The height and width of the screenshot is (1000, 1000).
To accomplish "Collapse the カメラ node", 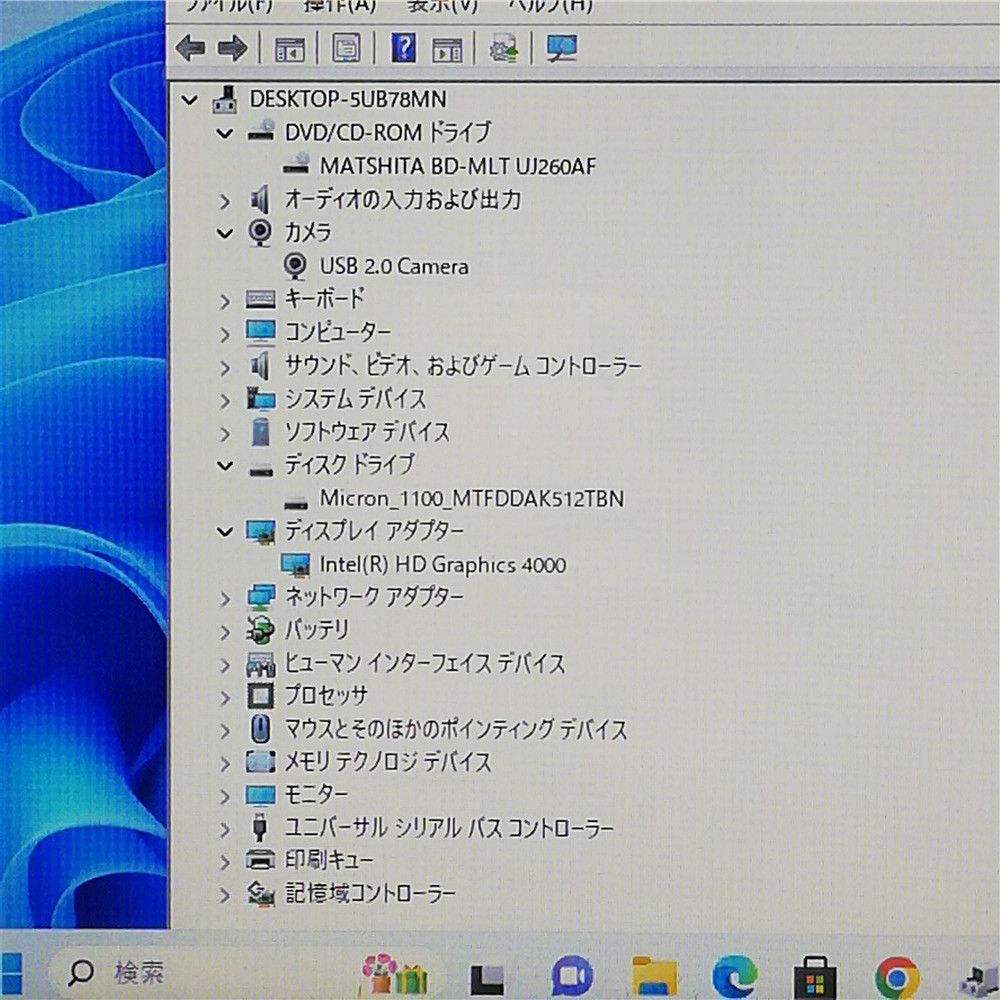I will [224, 233].
